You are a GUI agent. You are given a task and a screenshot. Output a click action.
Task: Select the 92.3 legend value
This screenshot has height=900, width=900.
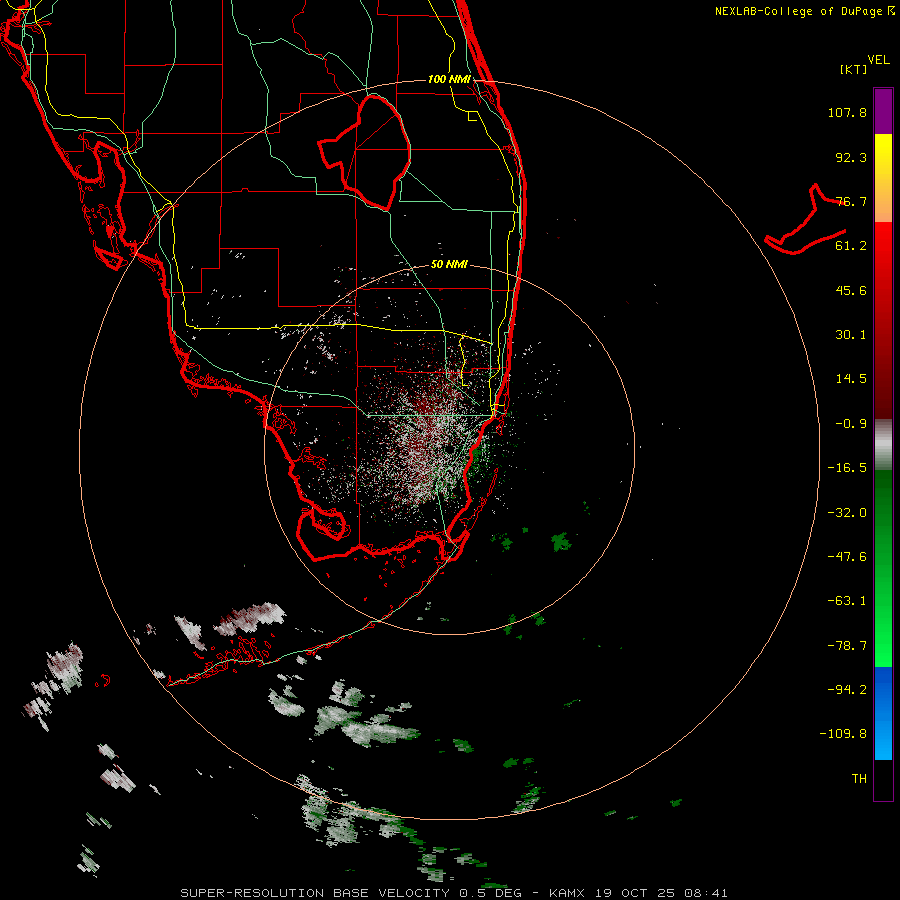tap(851, 157)
